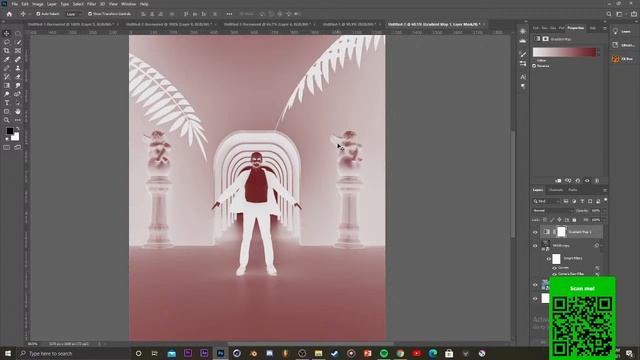Open the File menu
This screenshot has height=360, width=640.
click(14, 4)
